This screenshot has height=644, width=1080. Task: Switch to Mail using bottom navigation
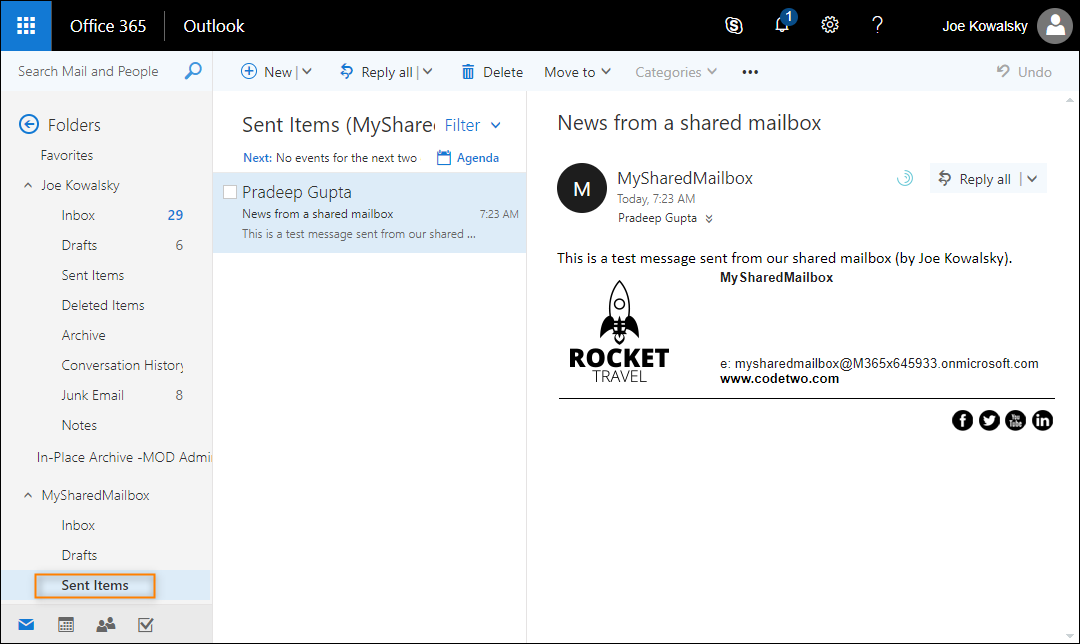click(x=27, y=623)
